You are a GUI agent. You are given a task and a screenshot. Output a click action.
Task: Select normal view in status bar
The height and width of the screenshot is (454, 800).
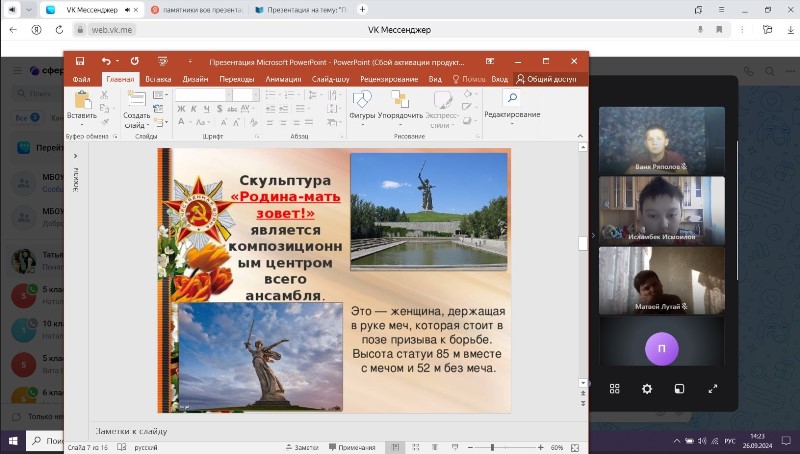[395, 447]
